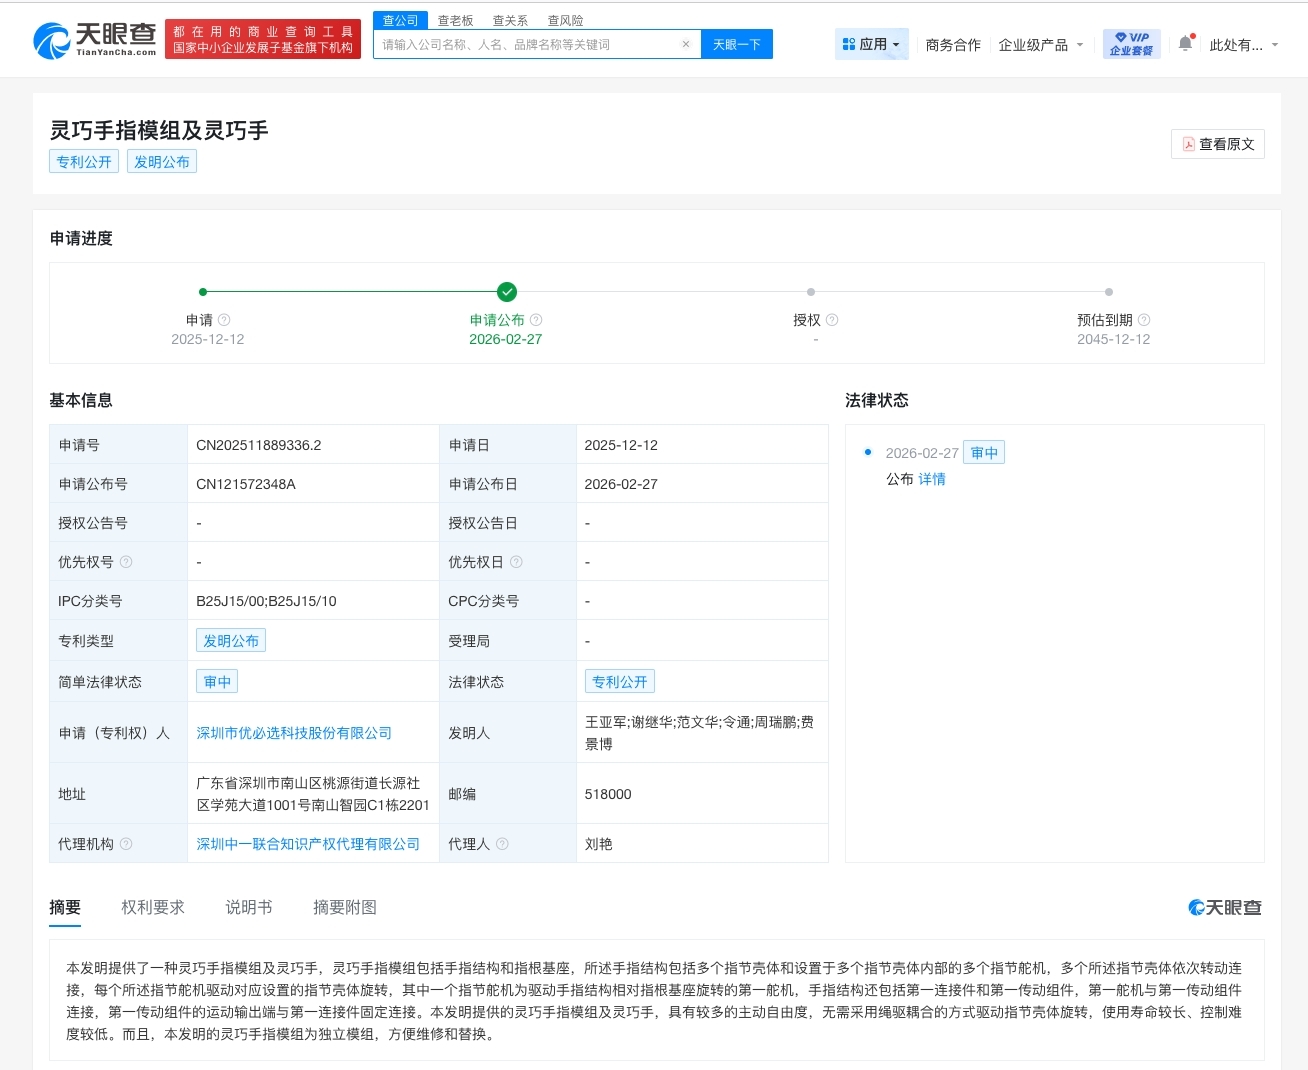Open the 企业级产品 dropdown
The image size is (1308, 1070).
pyautogui.click(x=1040, y=44)
